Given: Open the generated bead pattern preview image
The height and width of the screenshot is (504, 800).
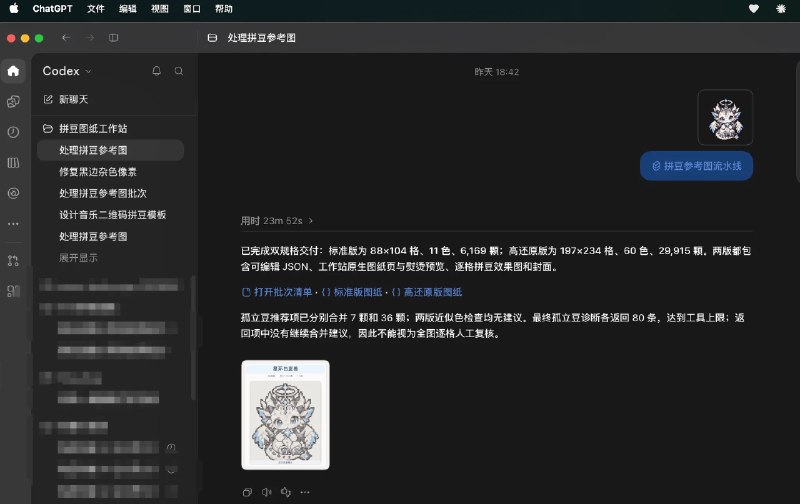Looking at the screenshot, I should 285,415.
